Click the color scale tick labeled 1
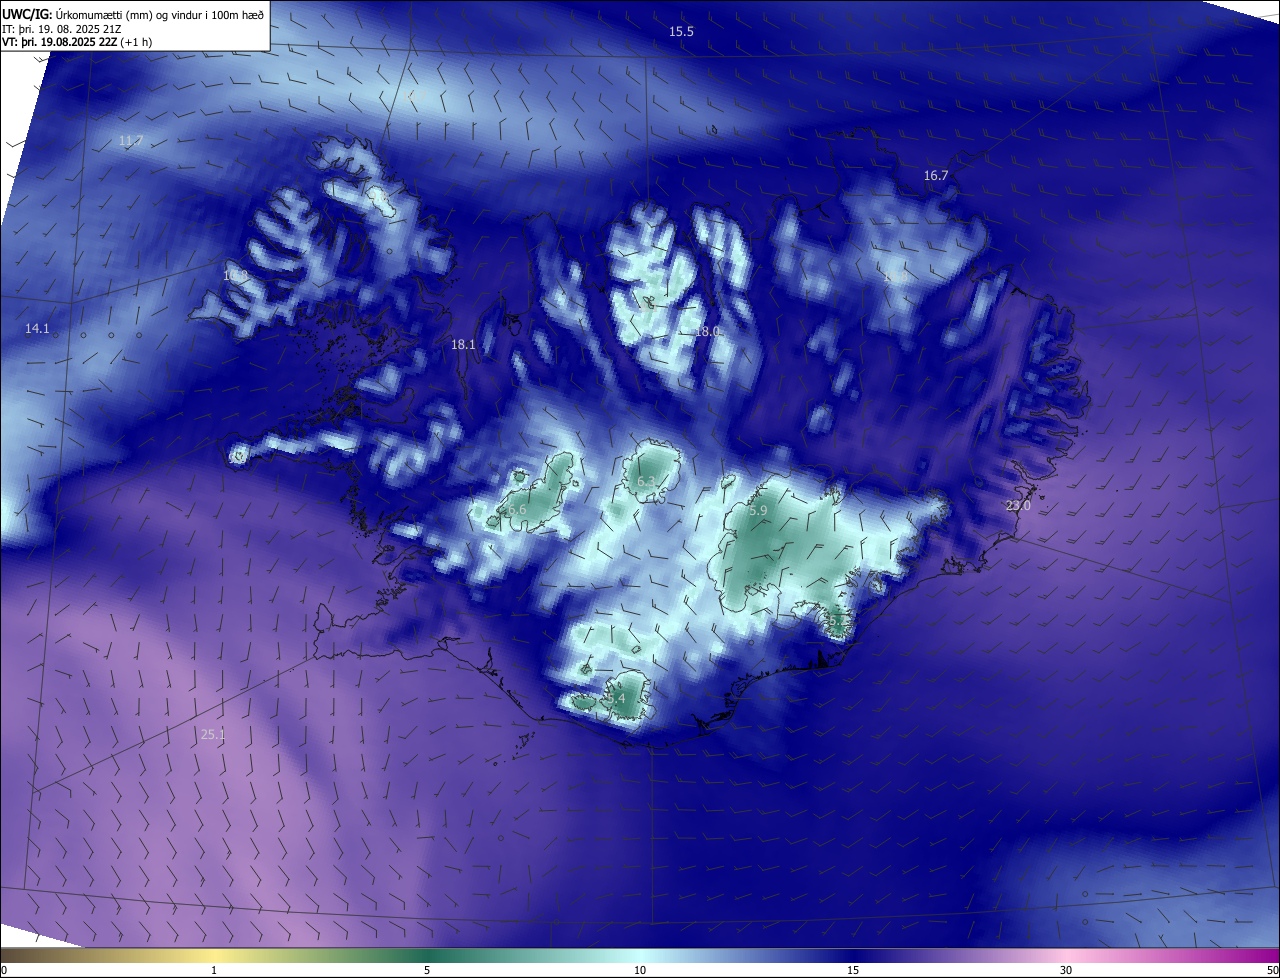1280x978 pixels. 214,970
